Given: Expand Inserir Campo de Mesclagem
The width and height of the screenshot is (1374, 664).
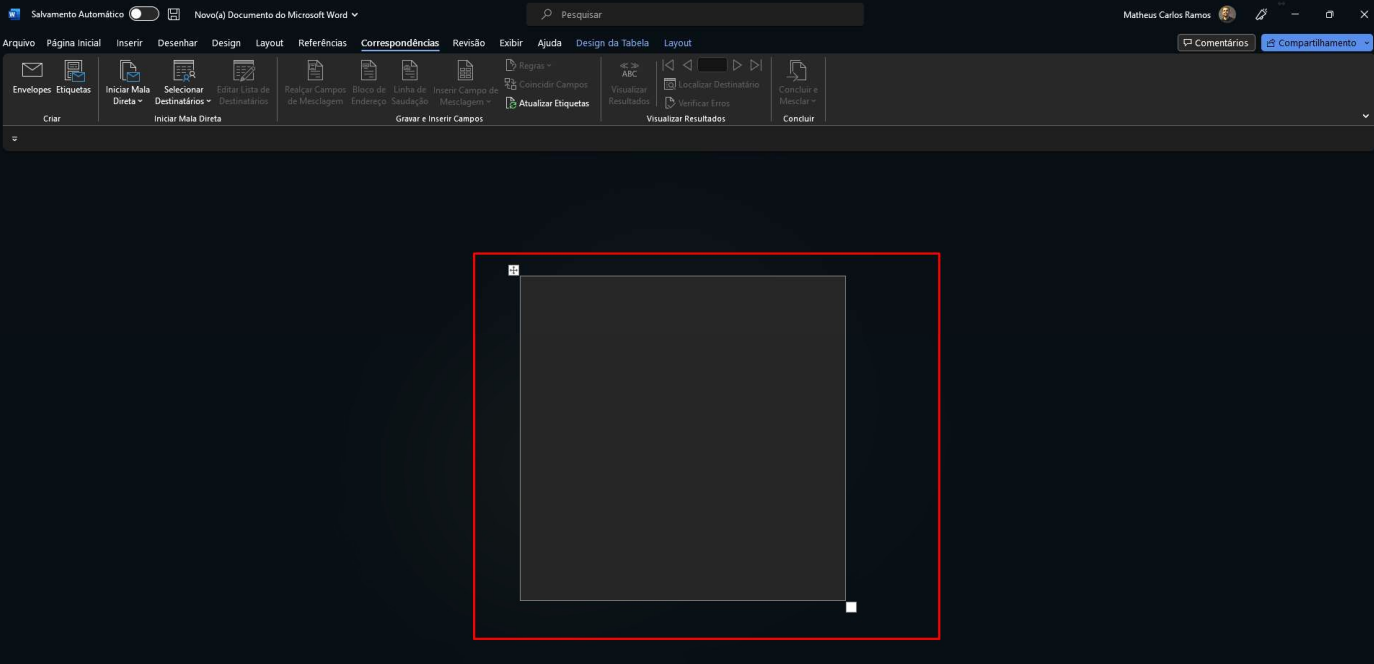Looking at the screenshot, I should (465, 83).
